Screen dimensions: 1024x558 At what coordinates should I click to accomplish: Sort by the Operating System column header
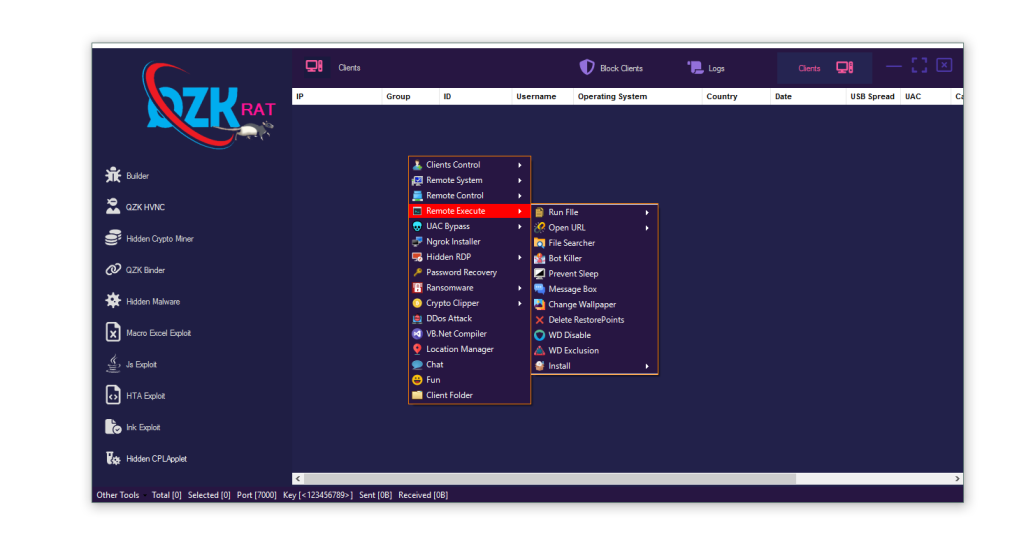(638, 96)
